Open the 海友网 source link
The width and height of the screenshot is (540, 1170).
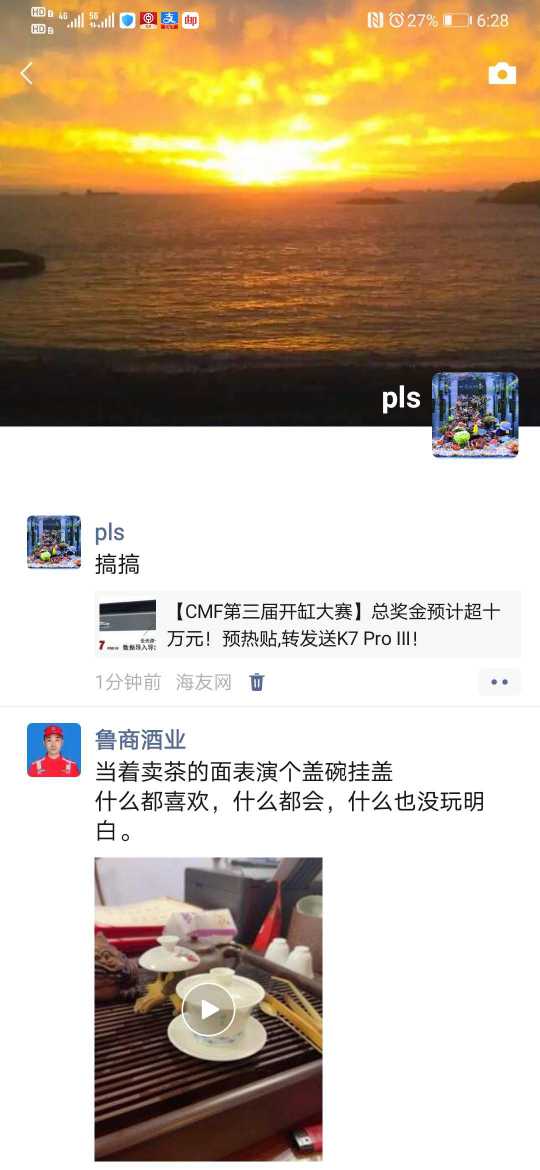pos(204,682)
